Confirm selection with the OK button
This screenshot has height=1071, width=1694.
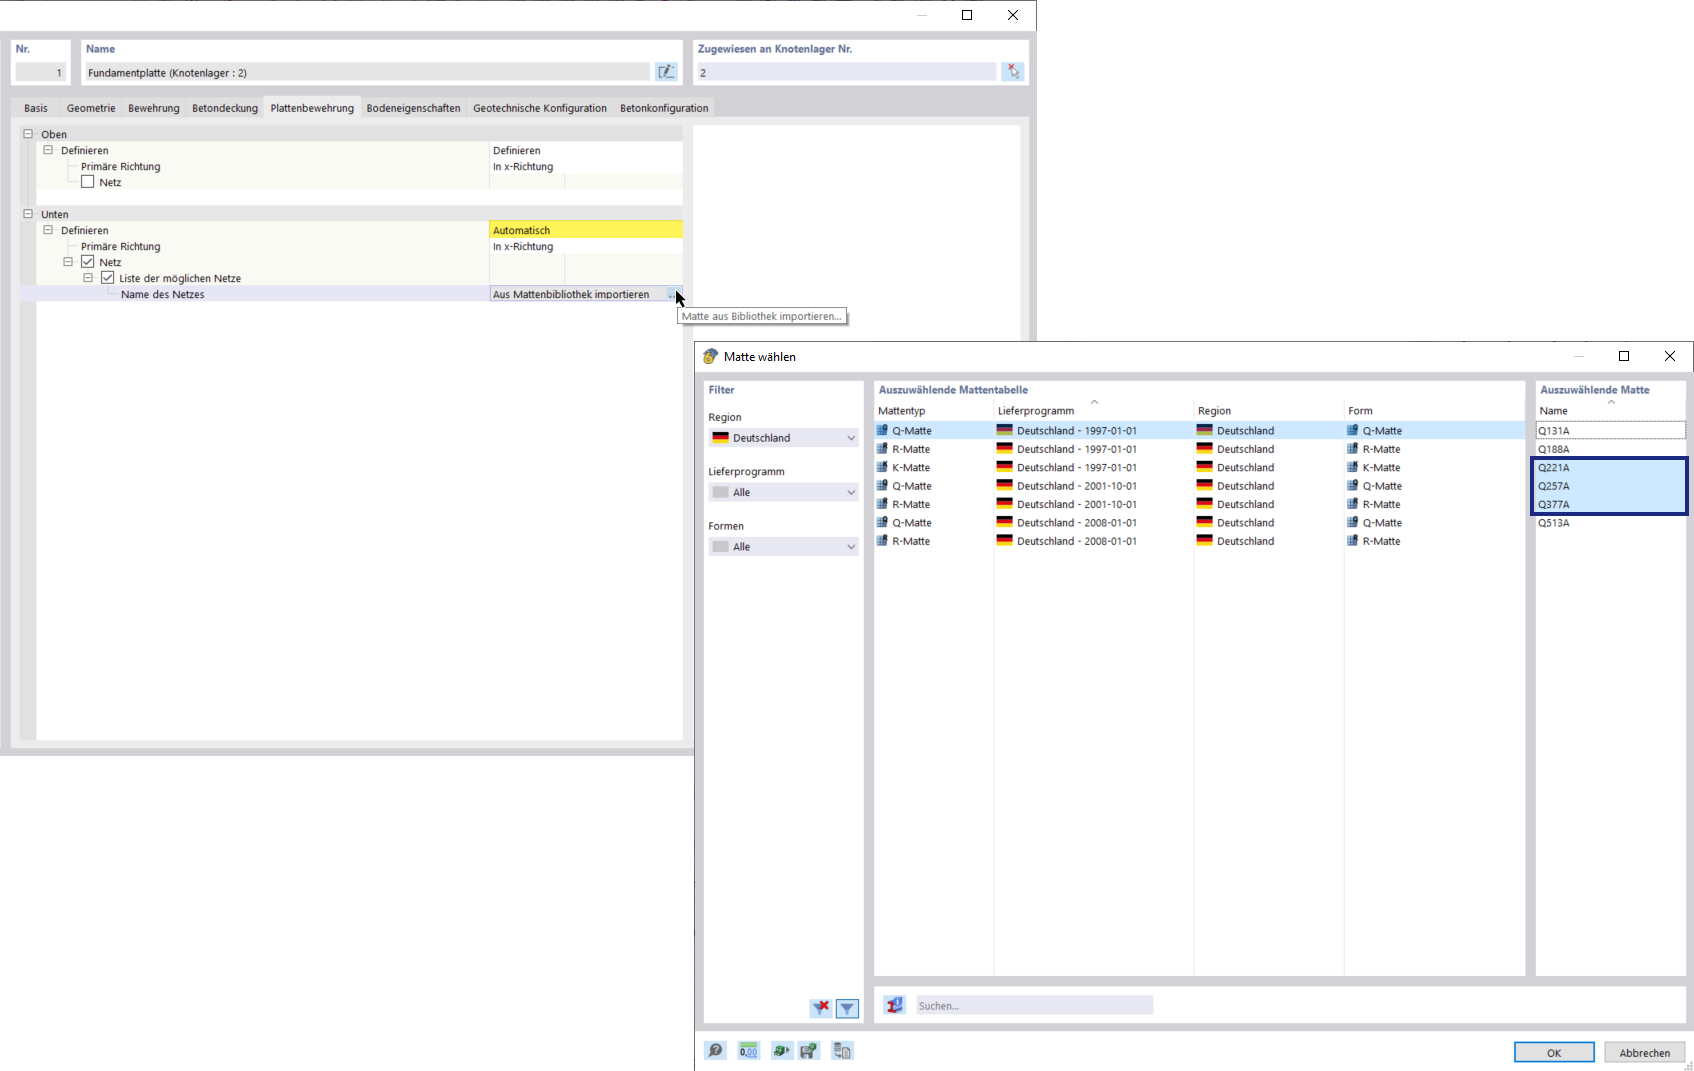click(x=1554, y=1052)
